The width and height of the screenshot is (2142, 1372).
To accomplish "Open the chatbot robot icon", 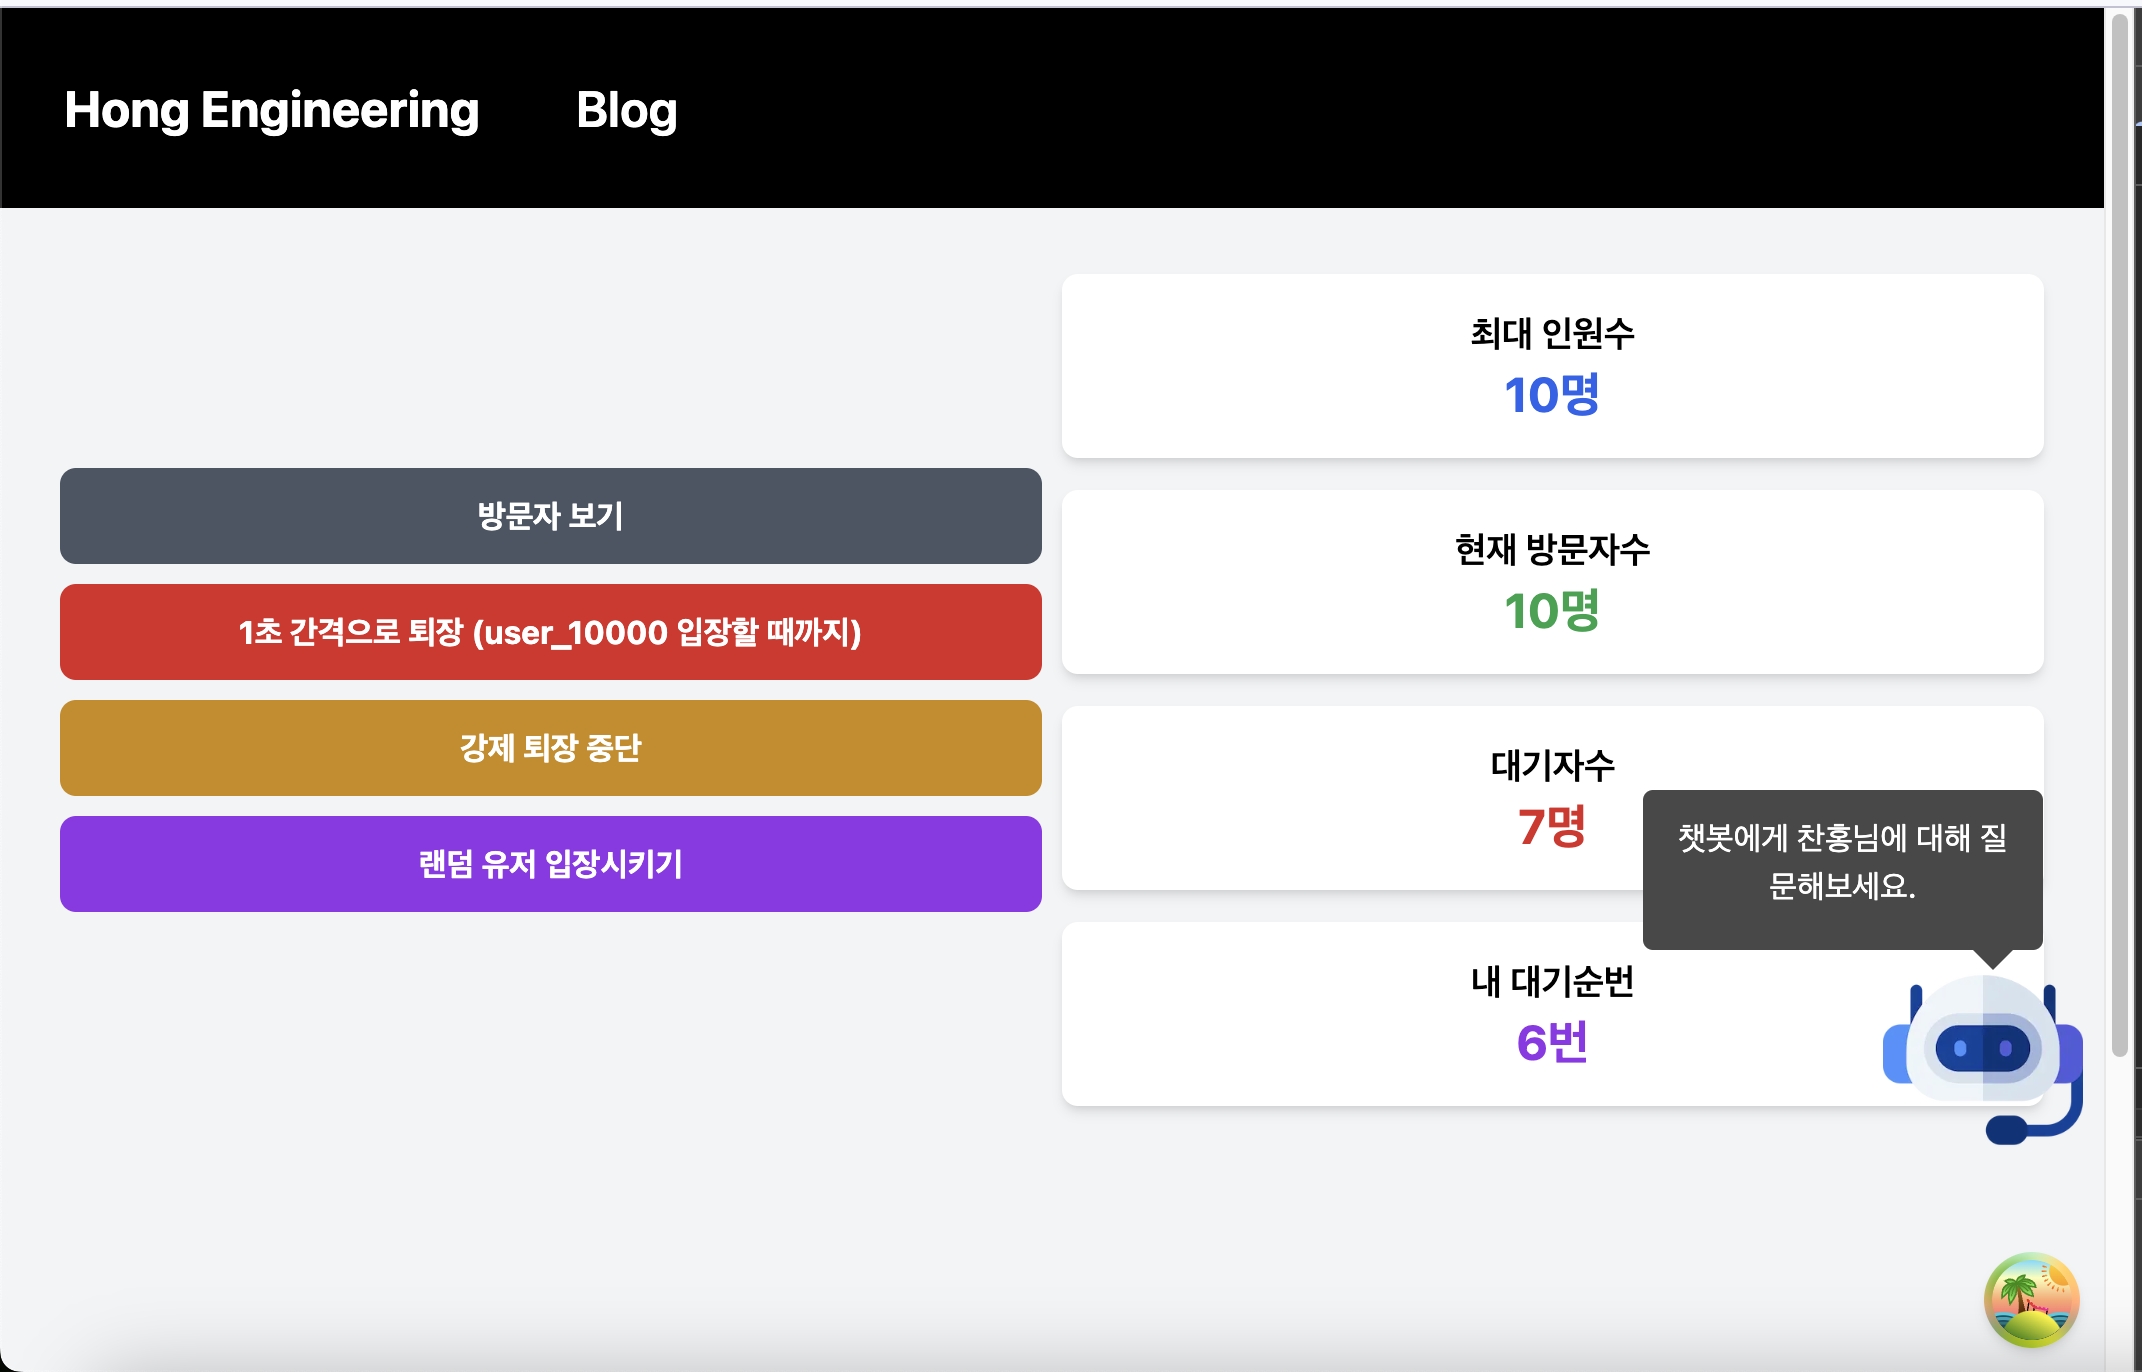I will (1981, 1045).
